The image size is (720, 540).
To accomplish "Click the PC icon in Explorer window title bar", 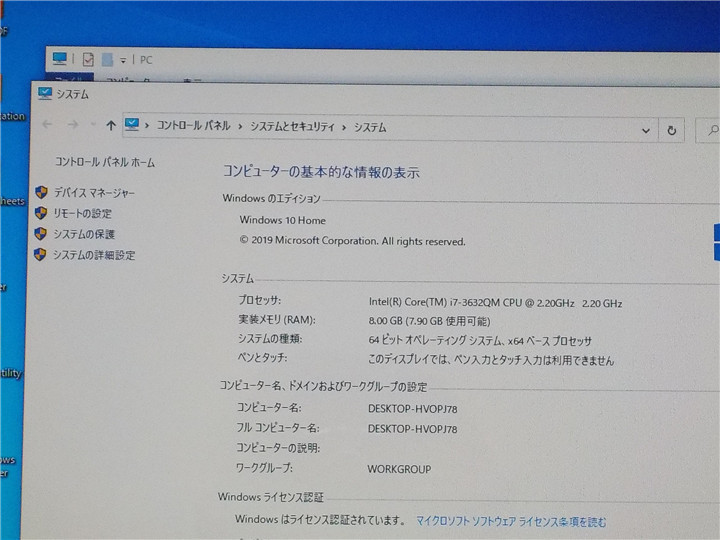I will point(60,58).
